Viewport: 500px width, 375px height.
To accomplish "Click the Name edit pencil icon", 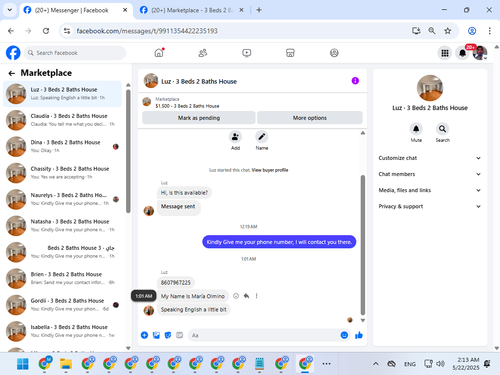I will click(262, 136).
